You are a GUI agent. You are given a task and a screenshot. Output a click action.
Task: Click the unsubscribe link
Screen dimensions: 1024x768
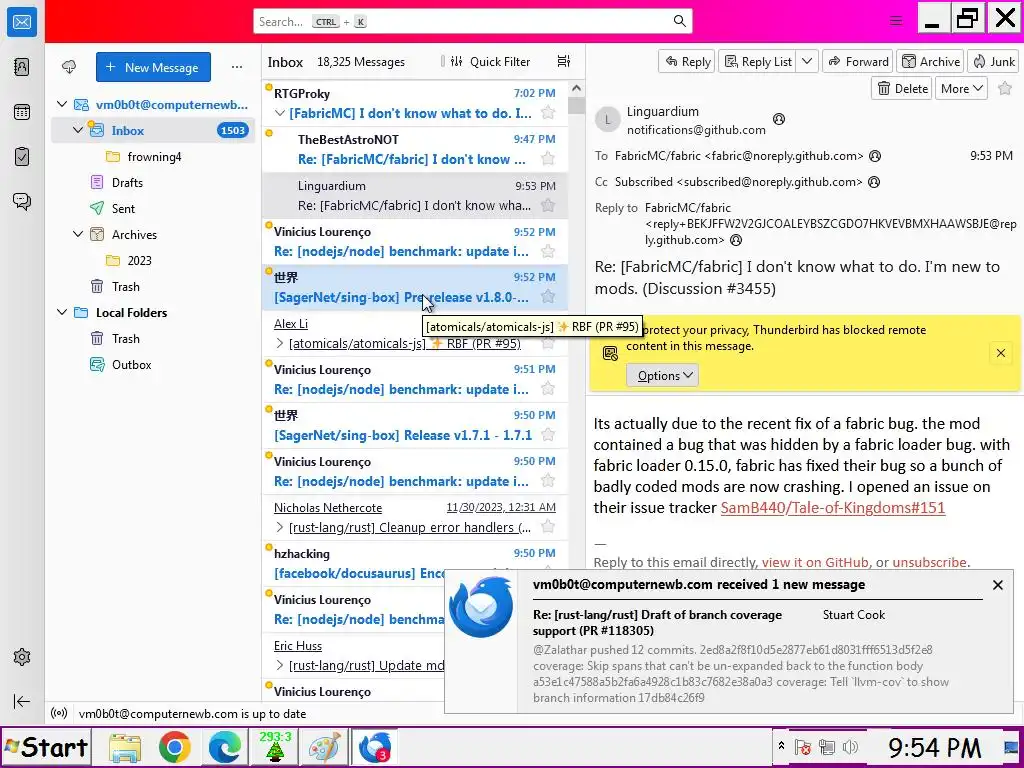929,562
